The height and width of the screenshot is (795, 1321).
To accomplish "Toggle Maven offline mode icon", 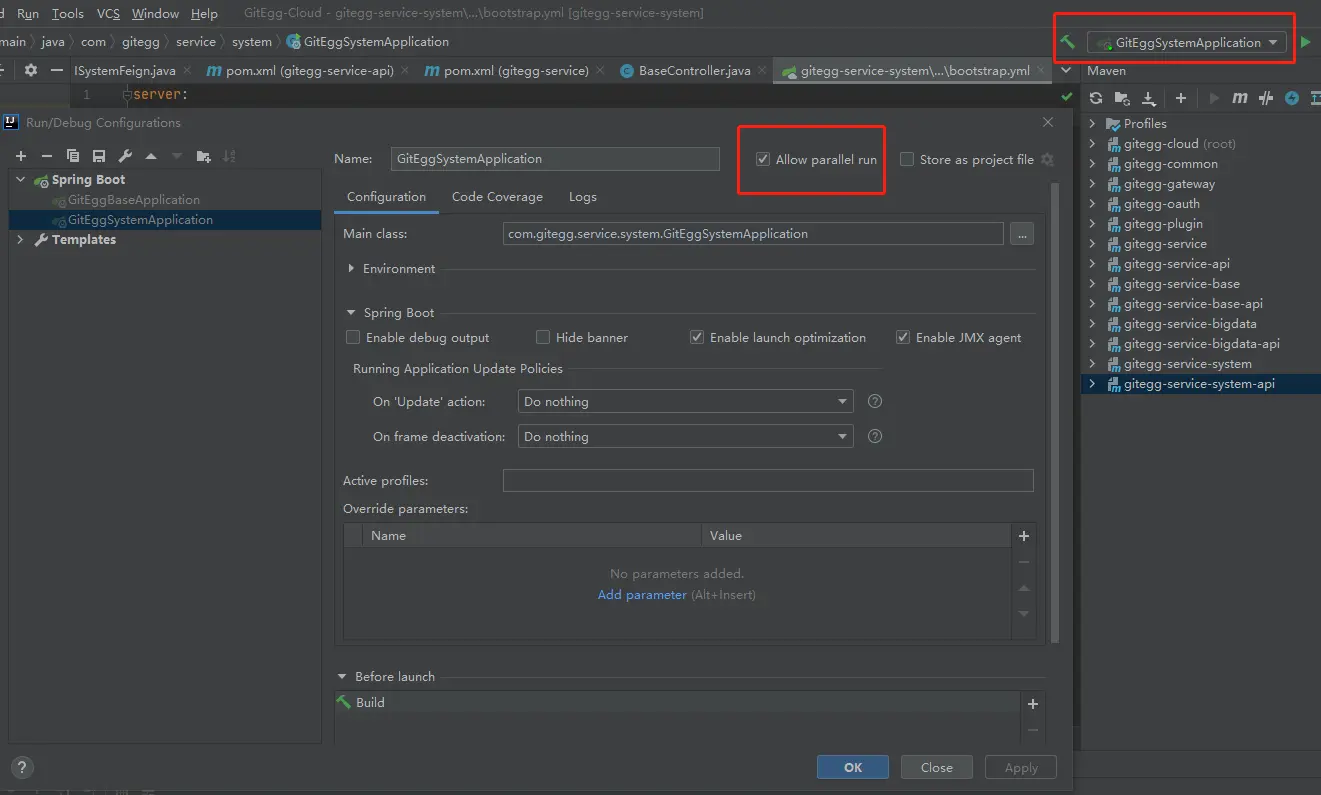I will [1266, 98].
